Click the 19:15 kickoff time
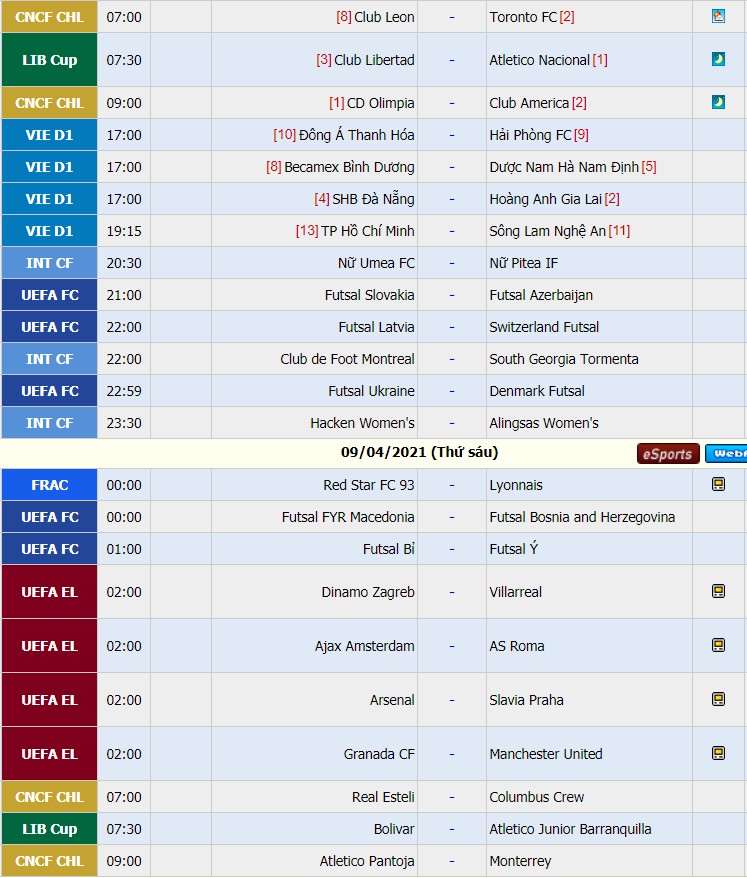 (x=124, y=231)
